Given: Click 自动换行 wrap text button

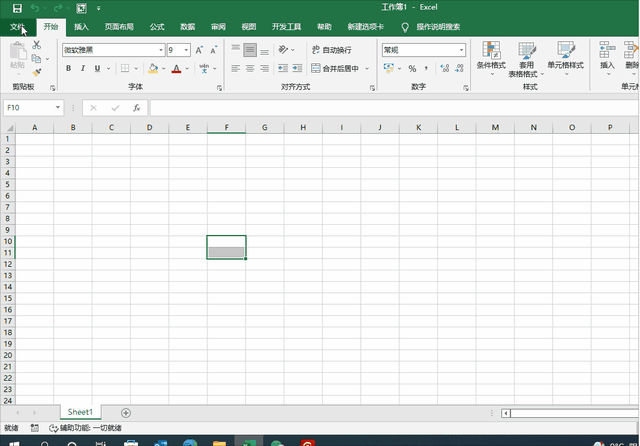Looking at the screenshot, I should (x=331, y=50).
